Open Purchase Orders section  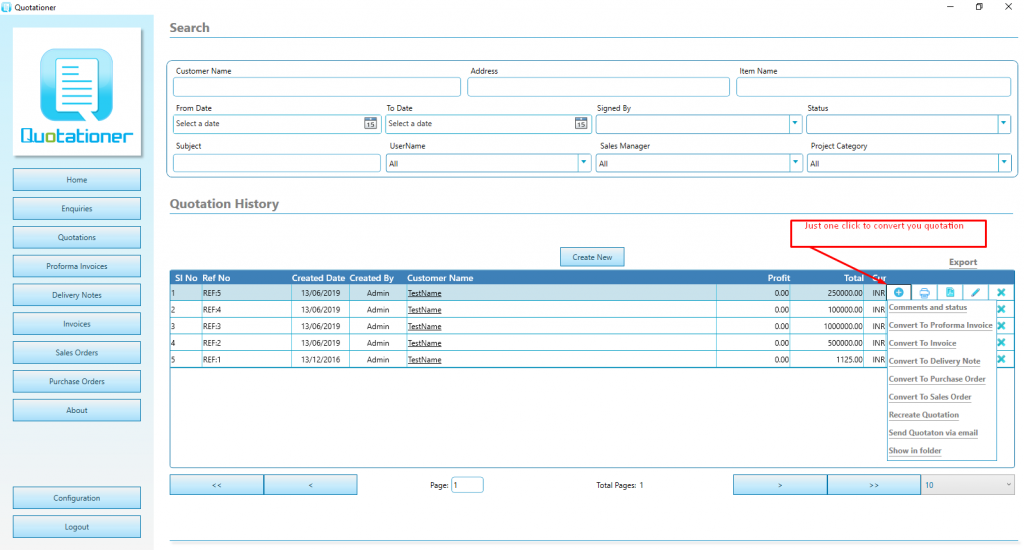pos(76,381)
